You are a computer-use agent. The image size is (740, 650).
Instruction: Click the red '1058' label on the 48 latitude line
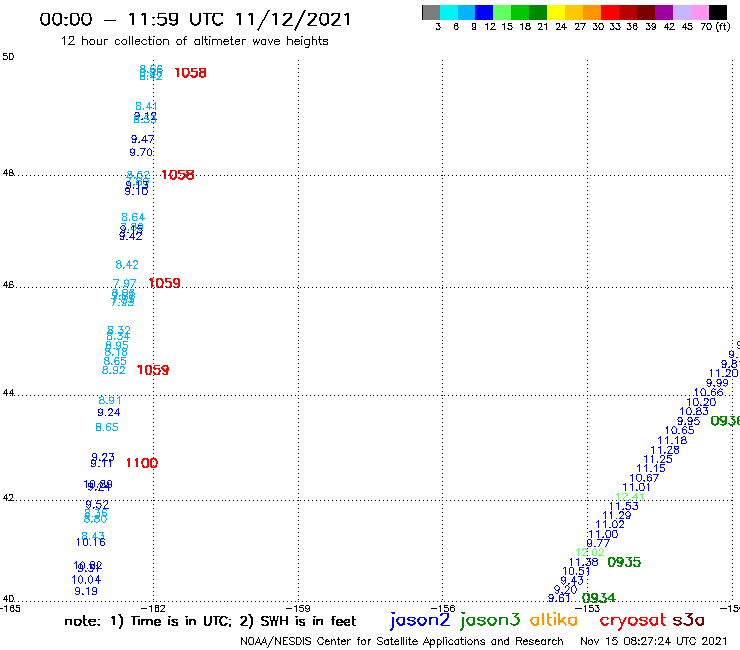point(177,175)
